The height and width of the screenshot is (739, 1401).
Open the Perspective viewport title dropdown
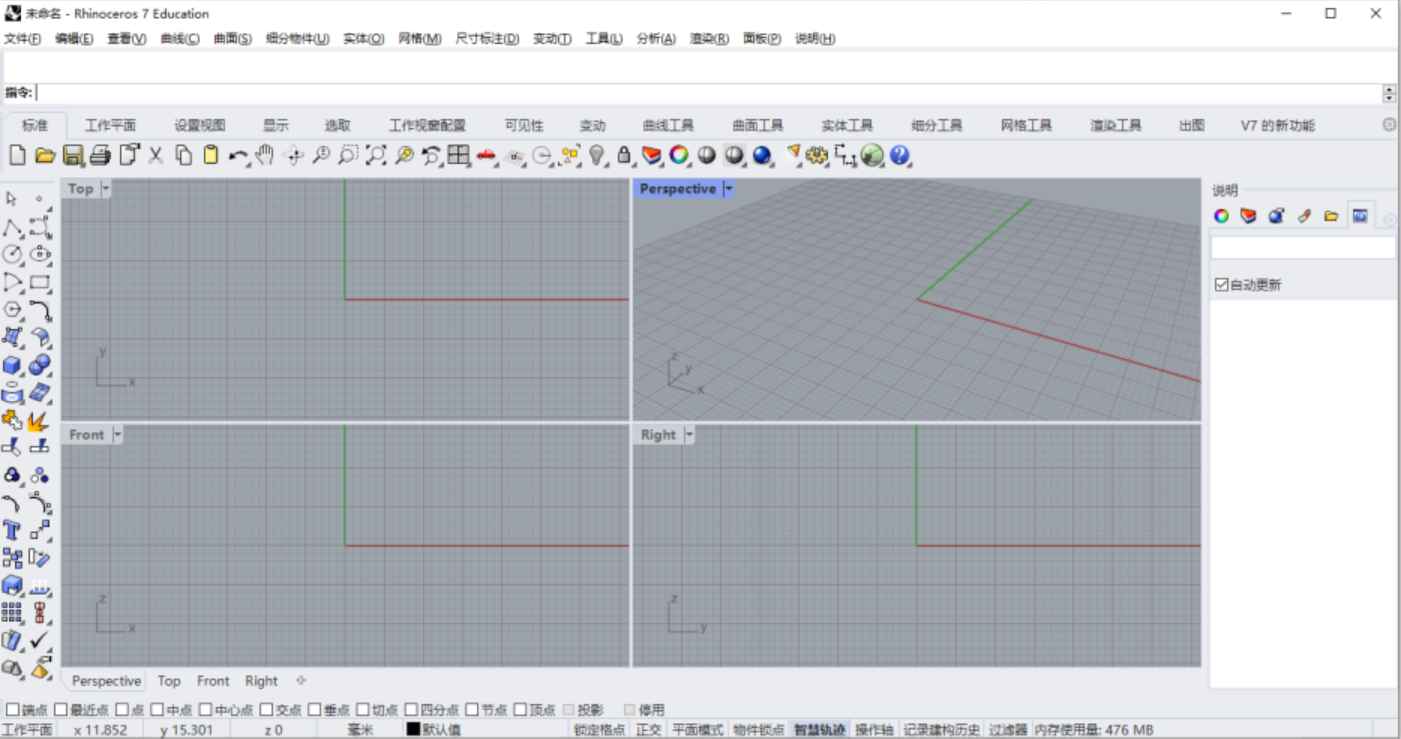coord(729,188)
